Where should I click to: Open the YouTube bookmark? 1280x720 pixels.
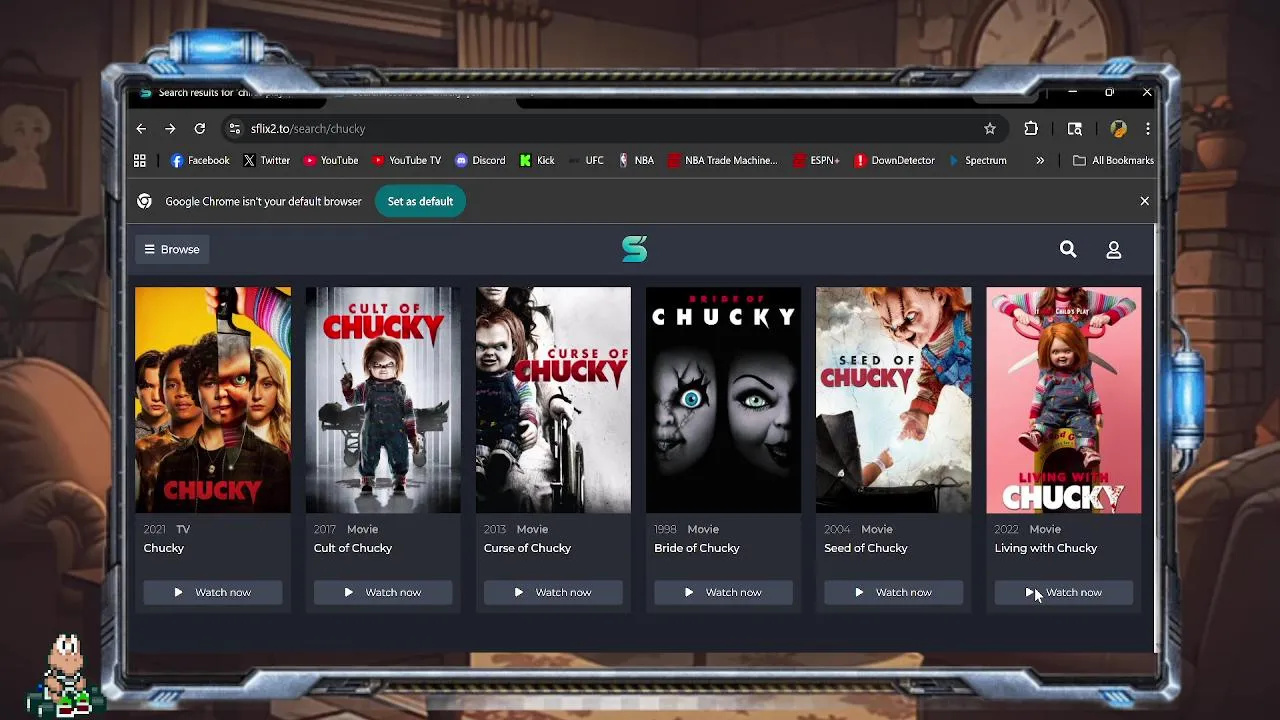(x=331, y=160)
